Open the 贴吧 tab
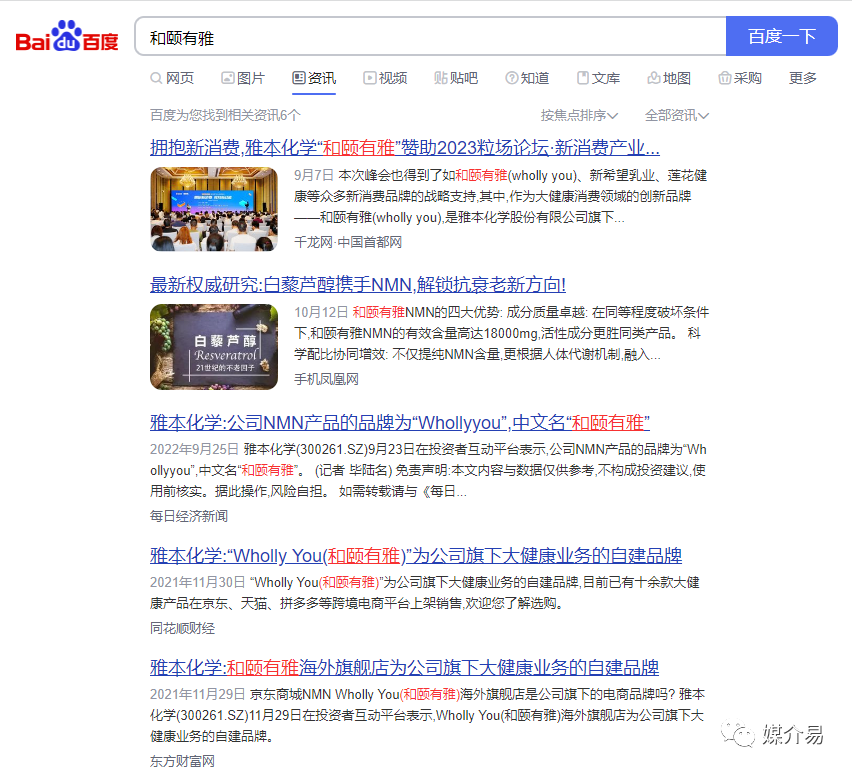 pyautogui.click(x=456, y=78)
